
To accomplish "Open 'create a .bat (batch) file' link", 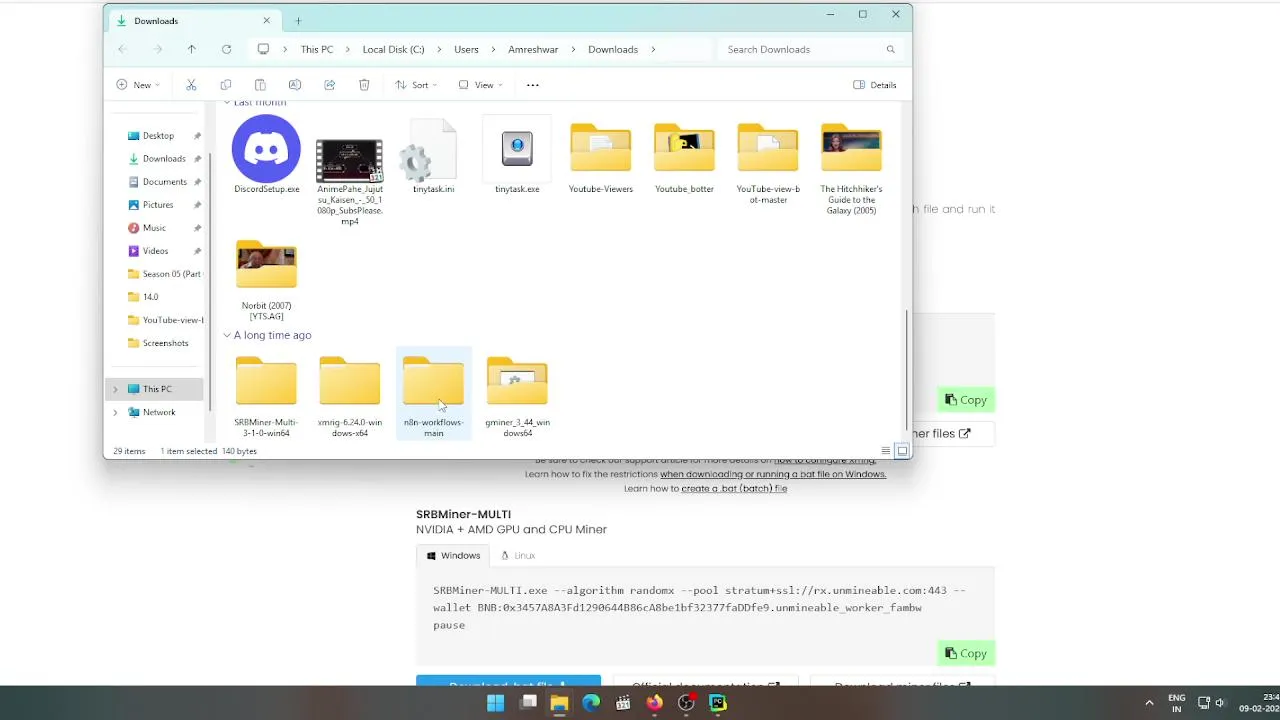I will pos(734,488).
